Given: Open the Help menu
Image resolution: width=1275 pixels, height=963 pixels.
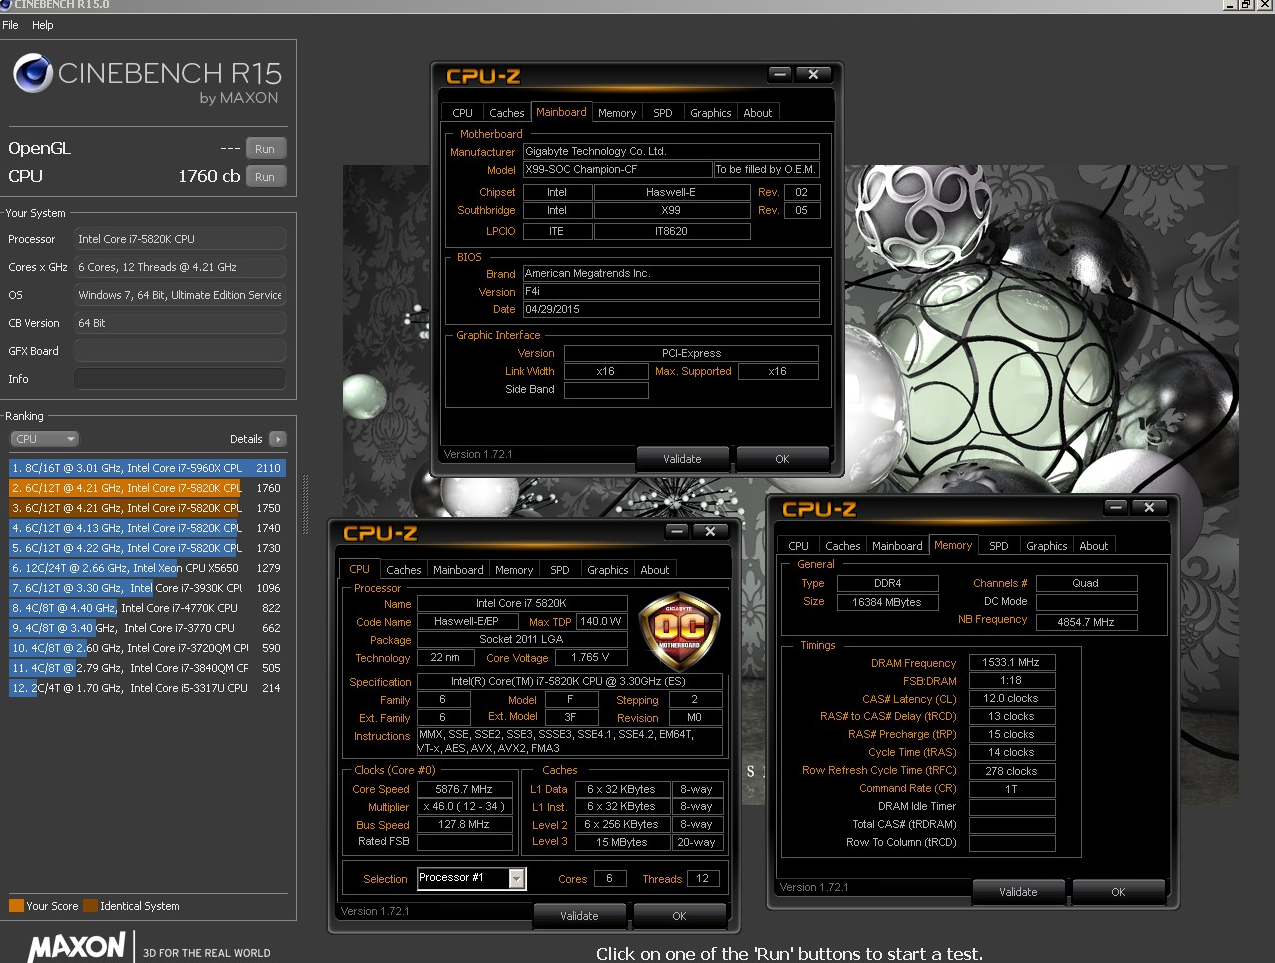Looking at the screenshot, I should [x=43, y=25].
